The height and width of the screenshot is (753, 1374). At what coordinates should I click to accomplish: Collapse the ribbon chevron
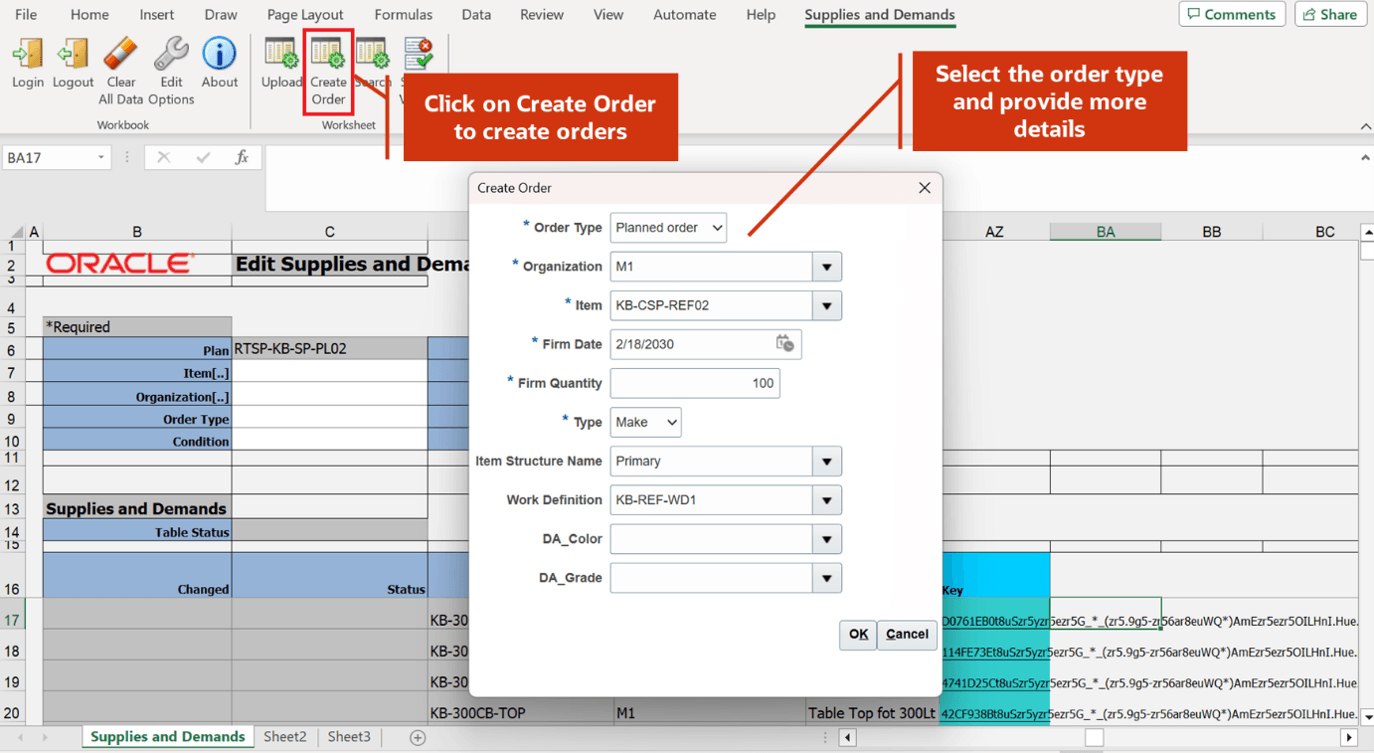coord(1365,127)
